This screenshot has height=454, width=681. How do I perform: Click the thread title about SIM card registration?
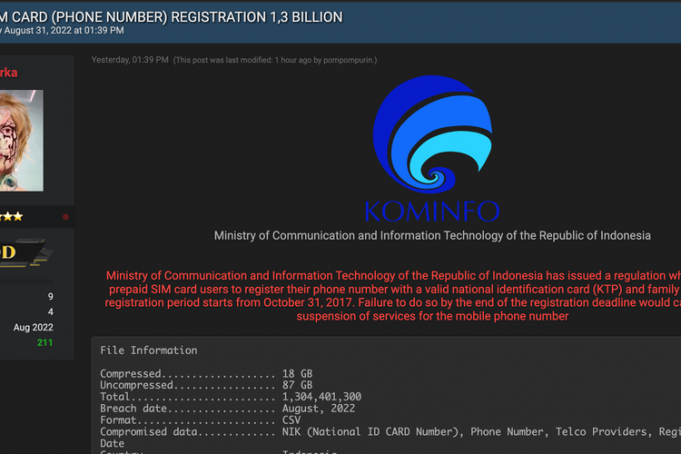pyautogui.click(x=171, y=17)
